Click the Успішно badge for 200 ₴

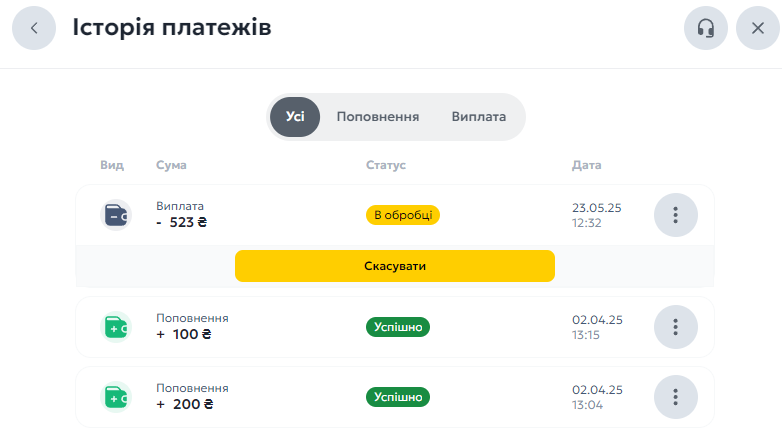(397, 397)
